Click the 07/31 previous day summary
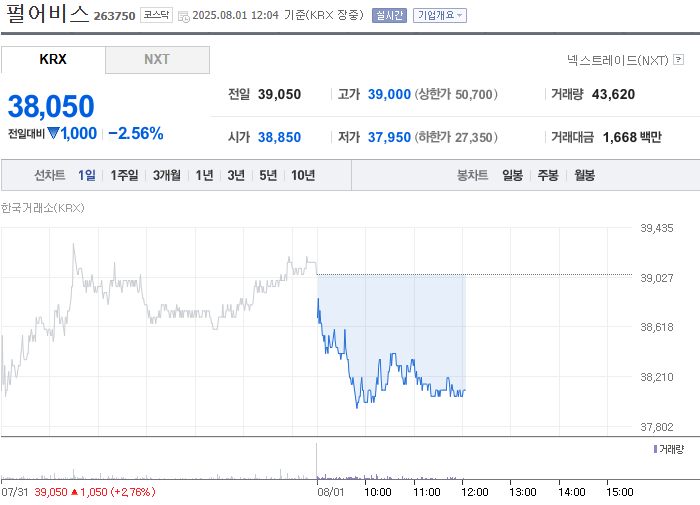 [x=78, y=492]
